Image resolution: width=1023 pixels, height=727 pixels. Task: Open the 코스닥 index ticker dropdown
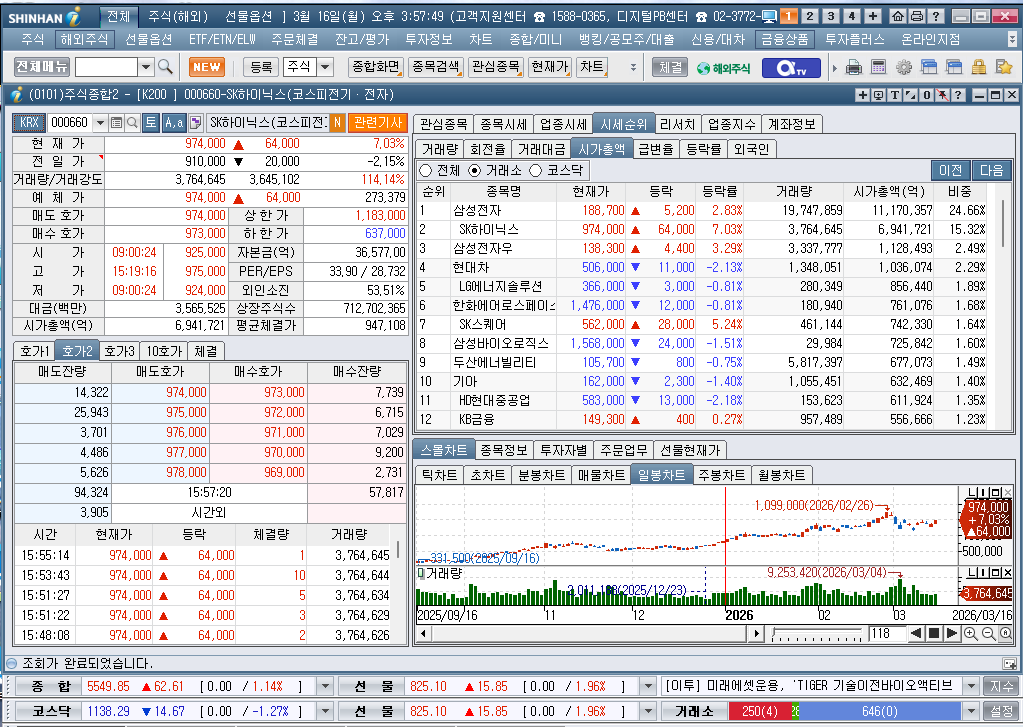coord(325,711)
